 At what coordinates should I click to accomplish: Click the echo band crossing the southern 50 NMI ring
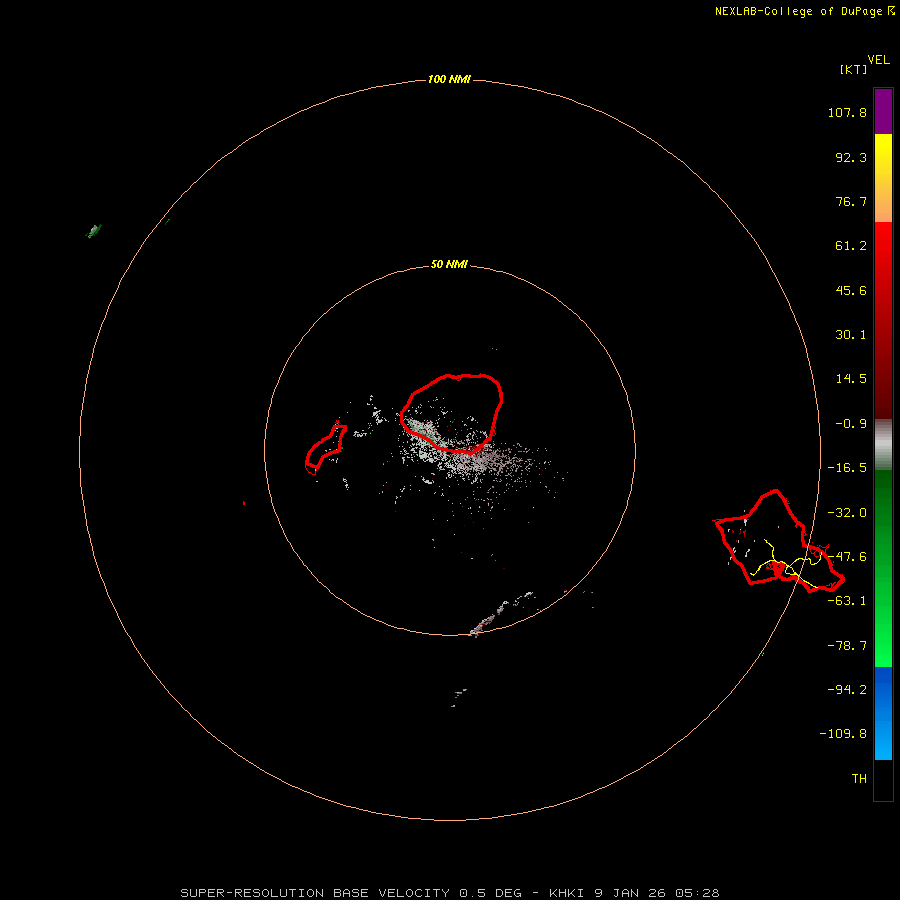tap(502, 614)
